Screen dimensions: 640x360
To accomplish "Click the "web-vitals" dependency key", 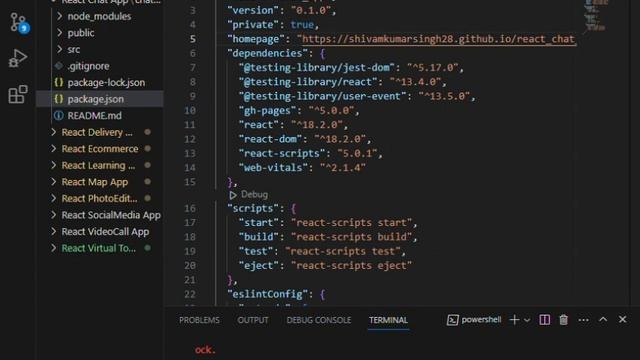I will point(273,168).
